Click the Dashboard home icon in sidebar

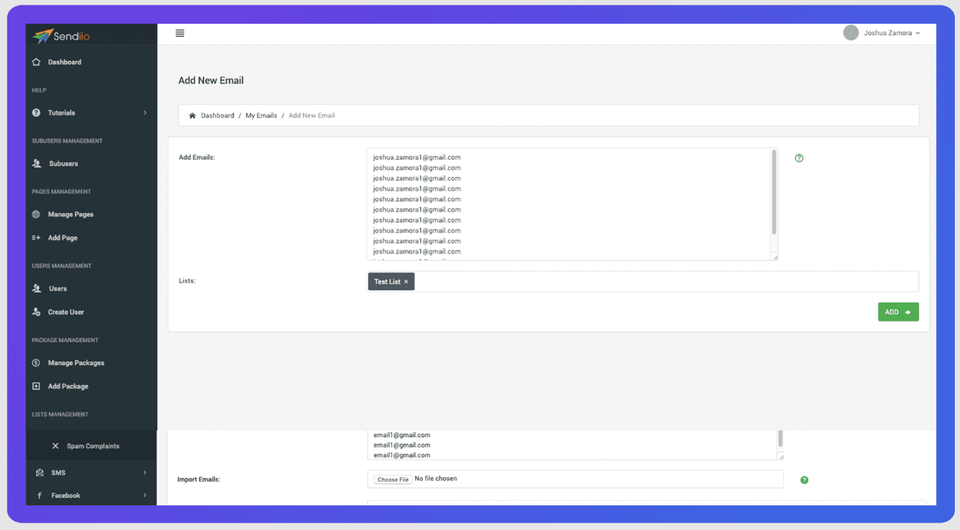point(36,62)
